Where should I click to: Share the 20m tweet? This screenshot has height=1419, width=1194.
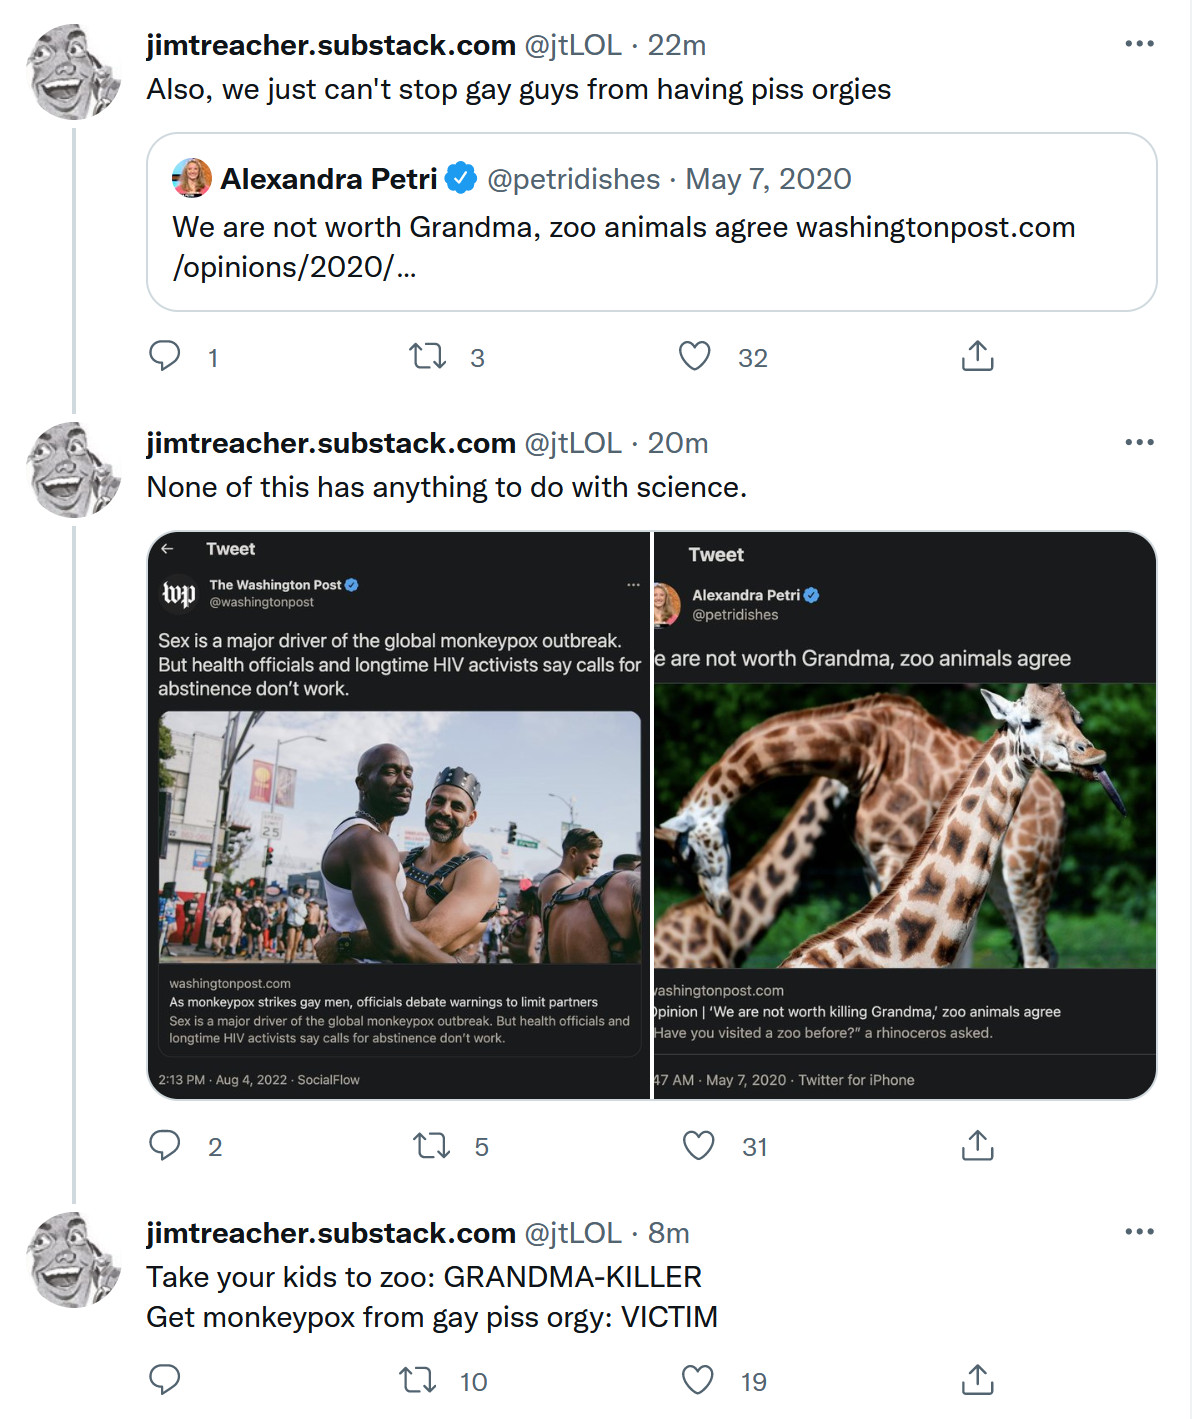[x=977, y=1145]
